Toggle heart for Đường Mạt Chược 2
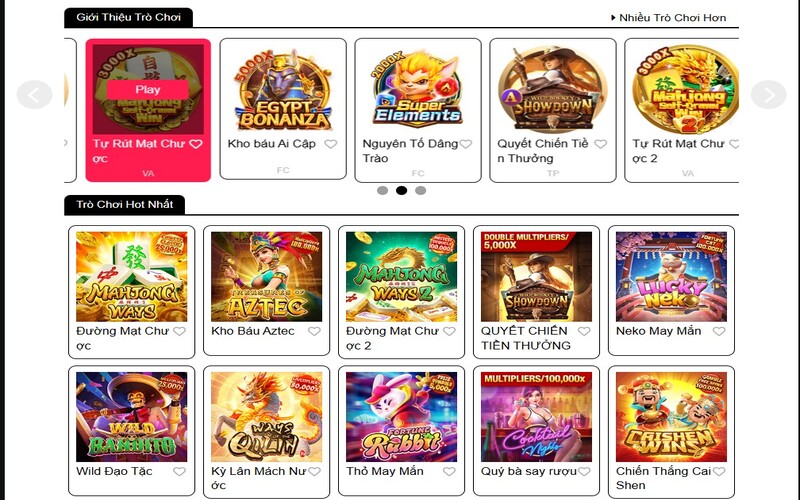The image size is (800, 500). (x=449, y=331)
